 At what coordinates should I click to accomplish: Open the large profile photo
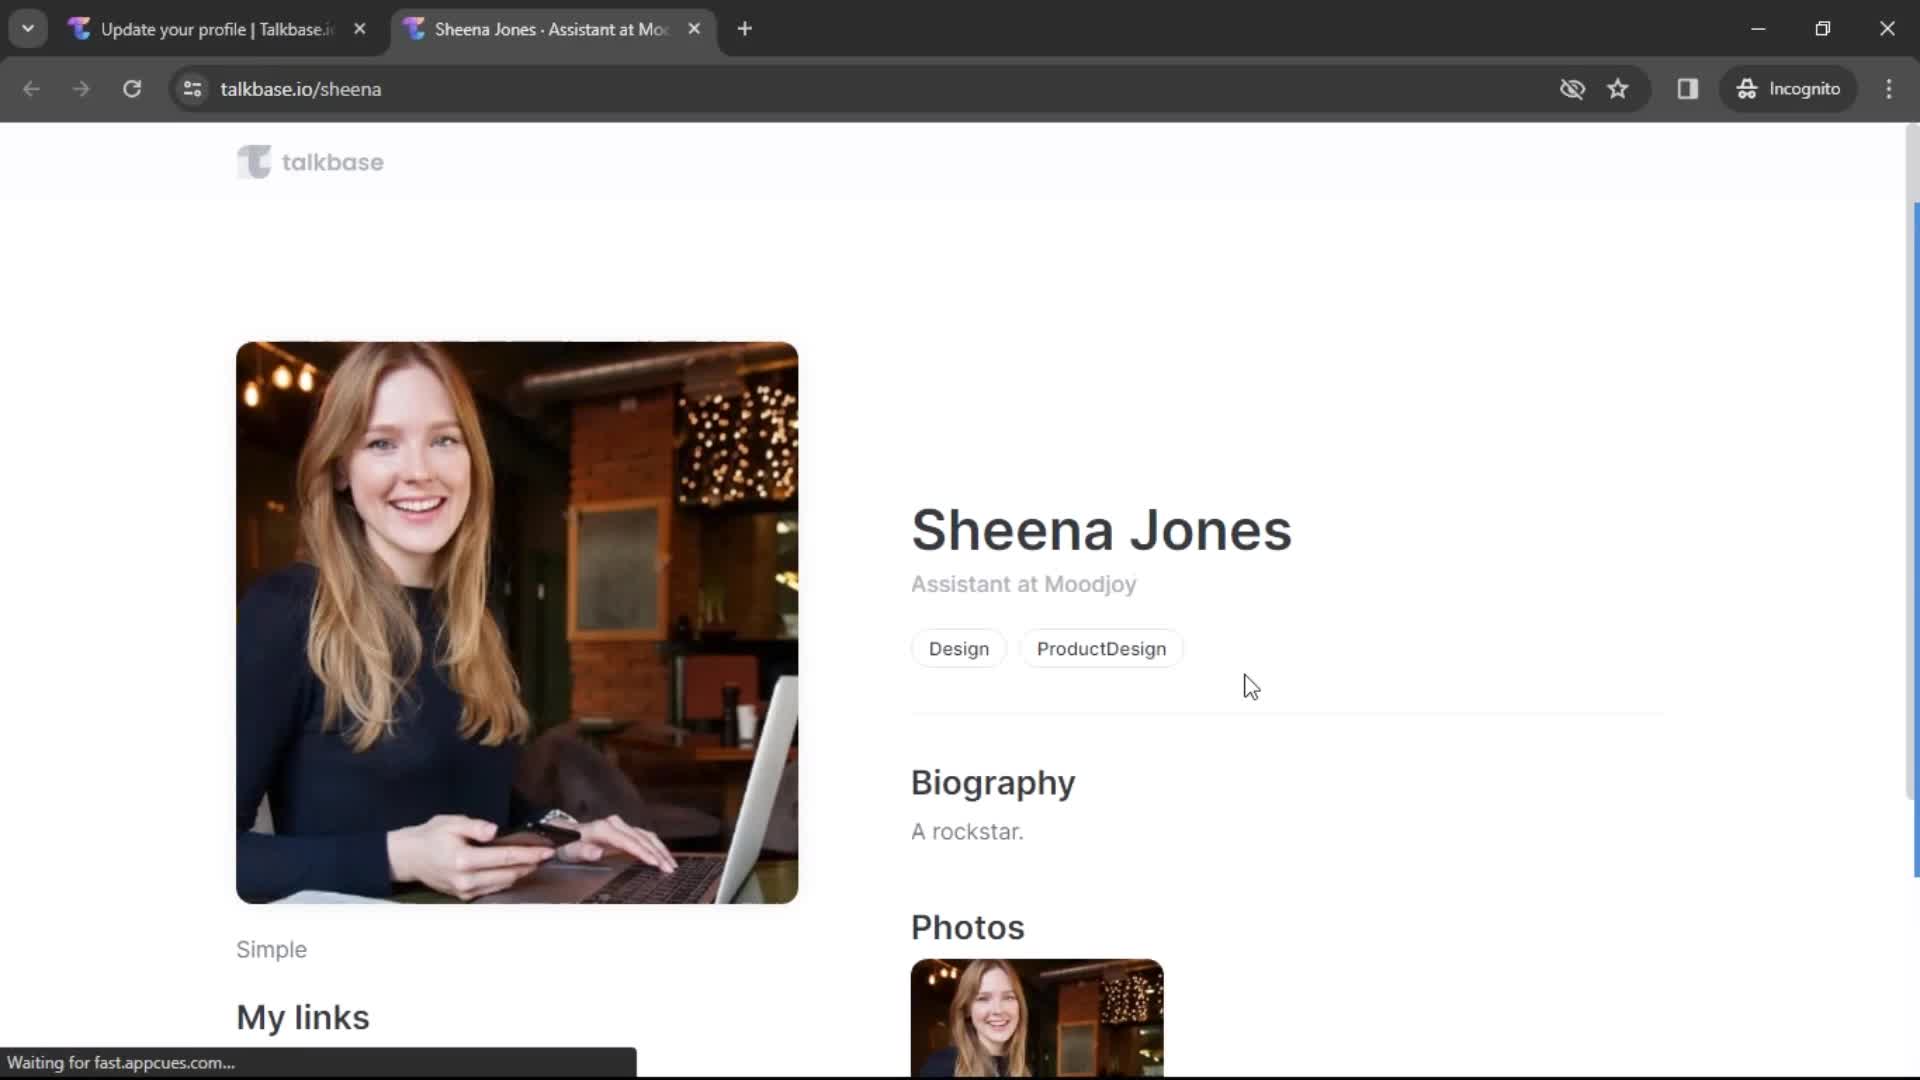coord(517,623)
